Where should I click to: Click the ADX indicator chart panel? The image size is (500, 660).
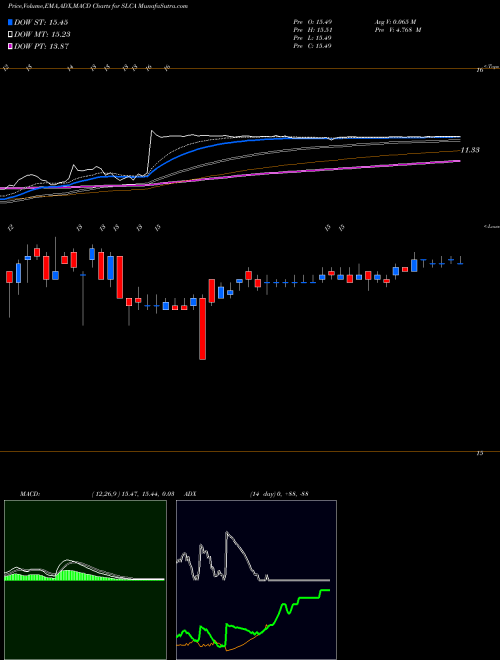click(256, 580)
